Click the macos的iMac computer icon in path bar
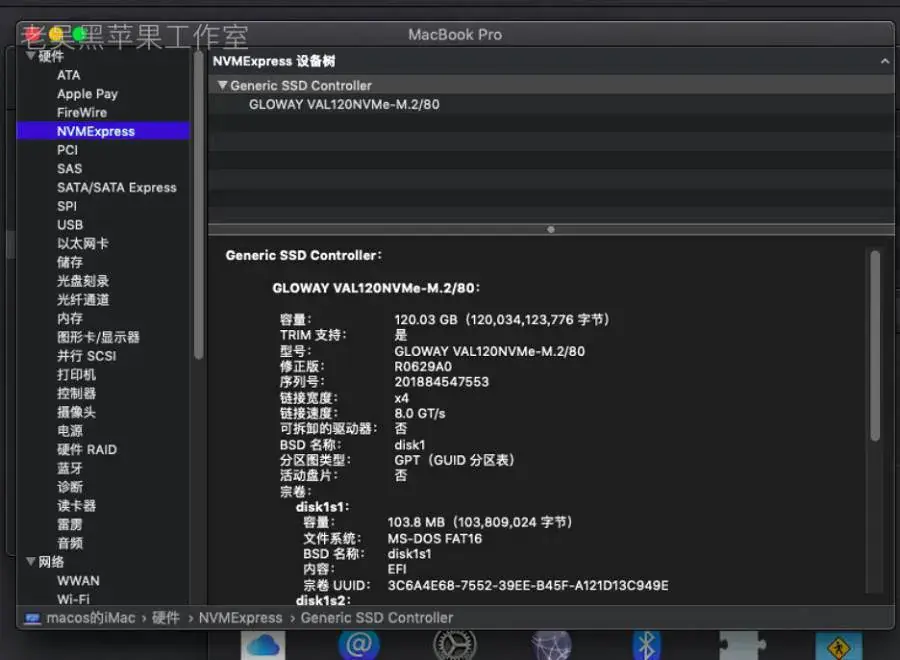This screenshot has width=900, height=660. tap(33, 618)
